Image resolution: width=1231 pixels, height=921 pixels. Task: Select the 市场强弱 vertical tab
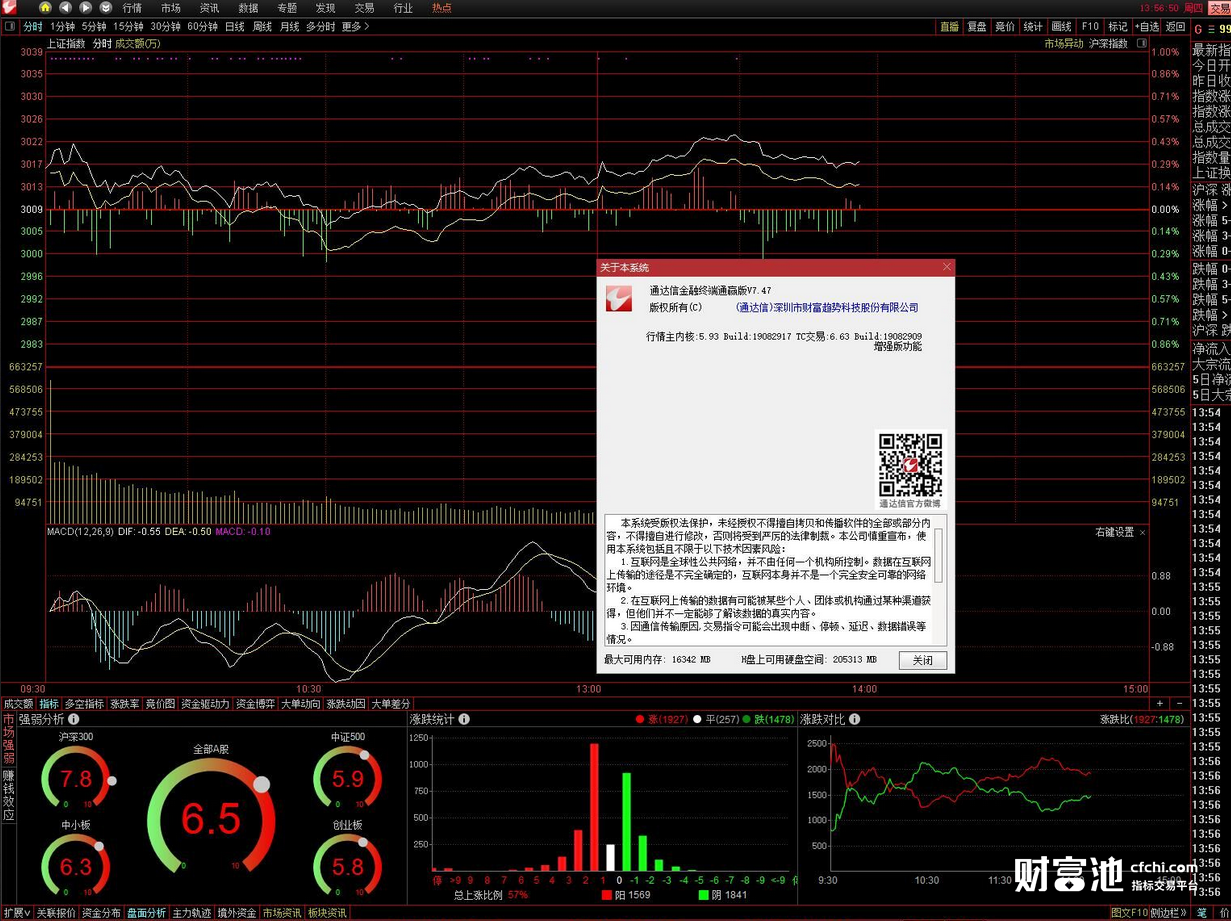tap(8, 739)
